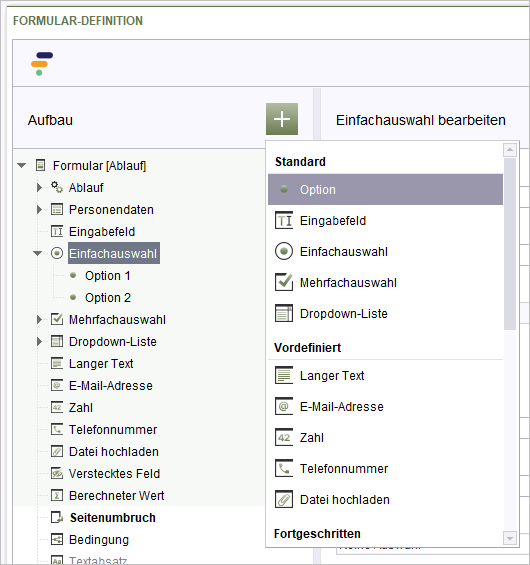Select Einfachauswahl radio icon in popup list
Viewport: 530px width, 565px height.
(284, 251)
